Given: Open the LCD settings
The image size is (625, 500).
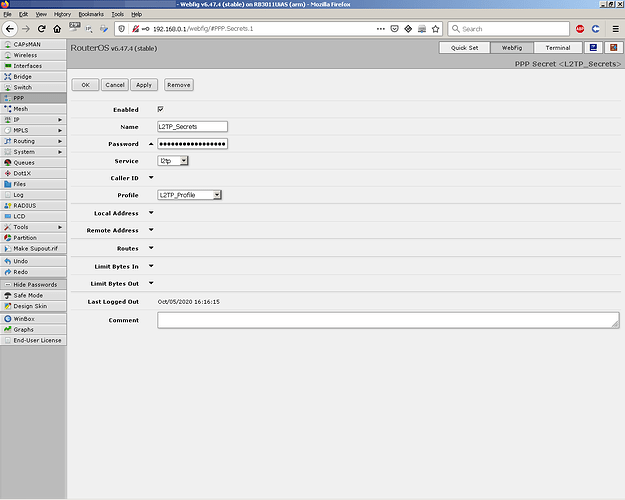Looking at the screenshot, I should pyautogui.click(x=33, y=217).
